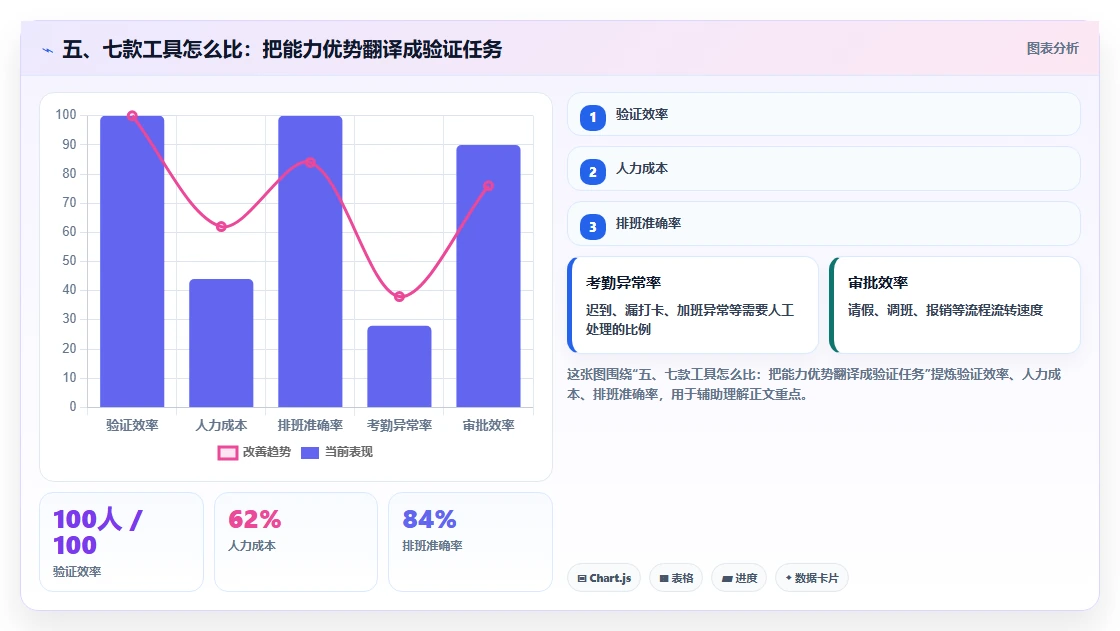Click the description paragraph starting 这张图围绕
Screen dimensions: 1120x631
tap(814, 384)
